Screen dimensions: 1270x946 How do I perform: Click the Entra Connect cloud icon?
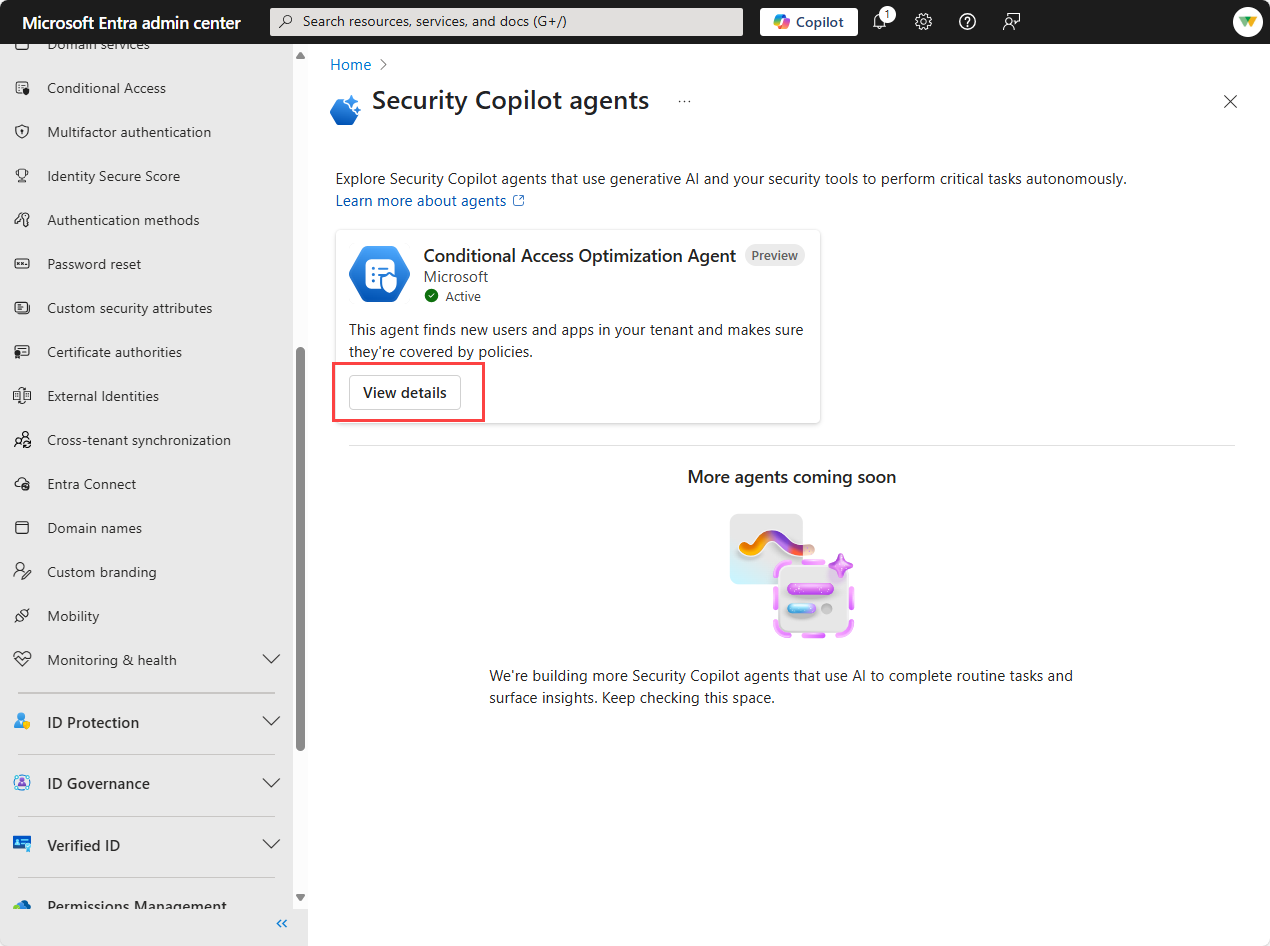coord(22,484)
